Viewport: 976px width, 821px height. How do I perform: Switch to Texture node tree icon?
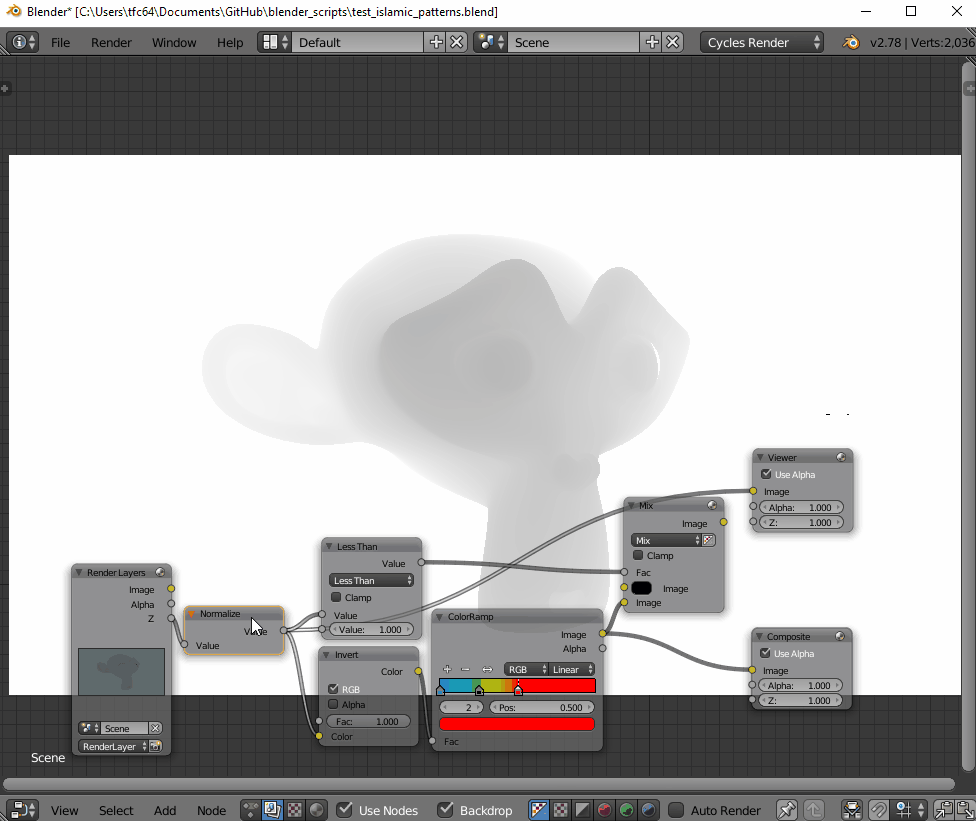coord(293,810)
